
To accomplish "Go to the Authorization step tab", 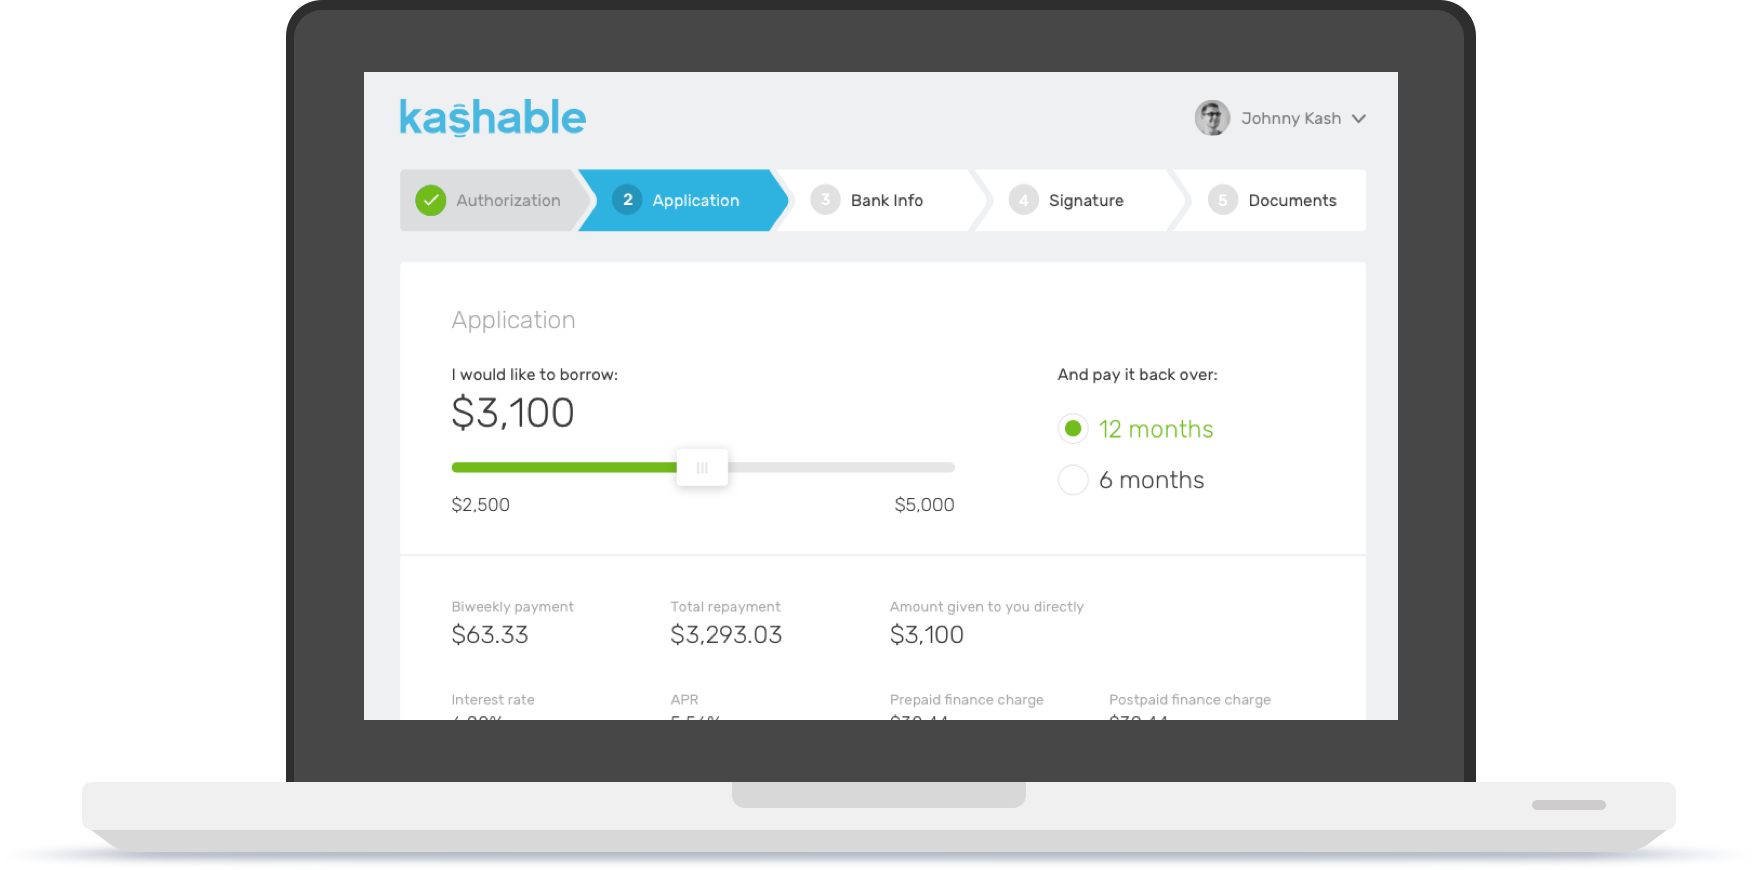I will [x=508, y=200].
